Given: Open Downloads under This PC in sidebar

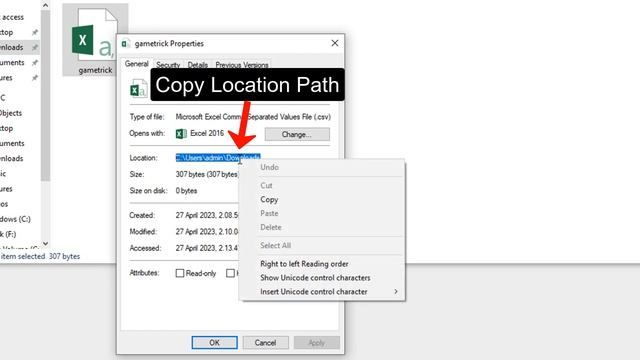Looking at the screenshot, I should pos(11,158).
